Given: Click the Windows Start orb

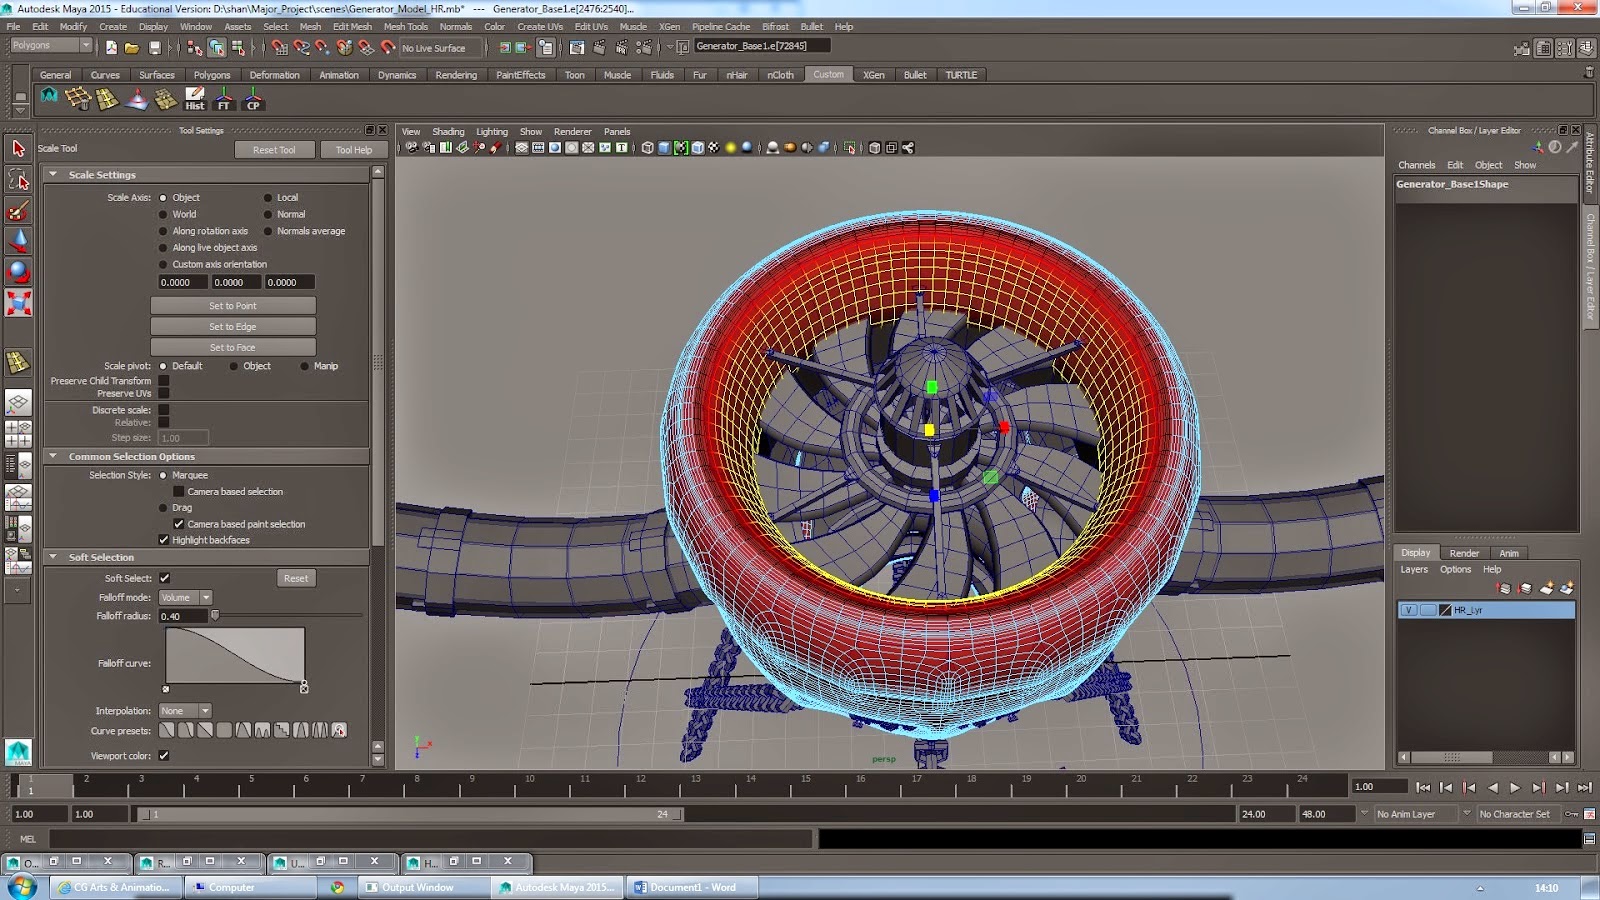Looking at the screenshot, I should point(21,886).
